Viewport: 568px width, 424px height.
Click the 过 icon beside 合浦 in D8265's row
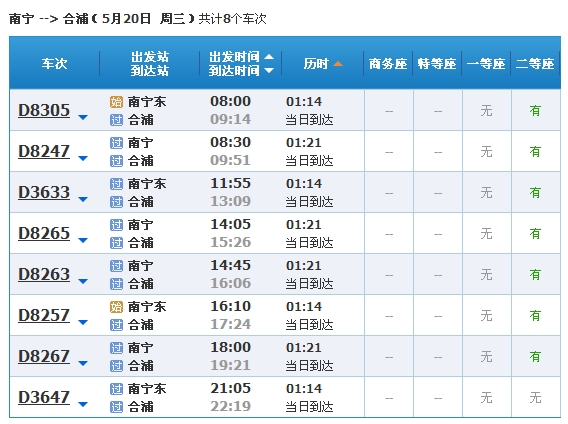pos(116,242)
